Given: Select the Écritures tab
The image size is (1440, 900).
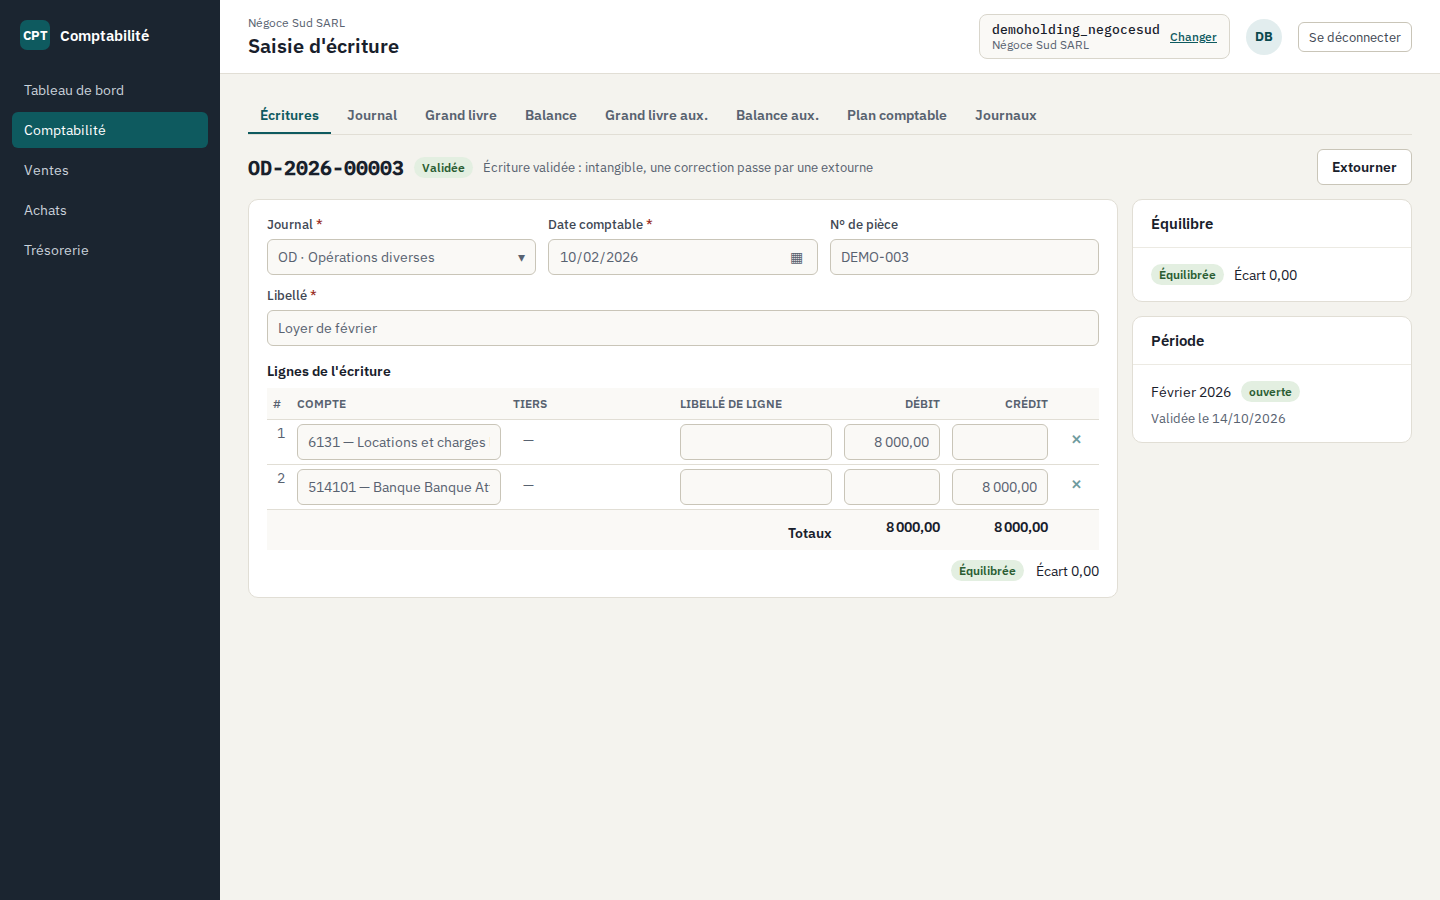Looking at the screenshot, I should coord(289,115).
